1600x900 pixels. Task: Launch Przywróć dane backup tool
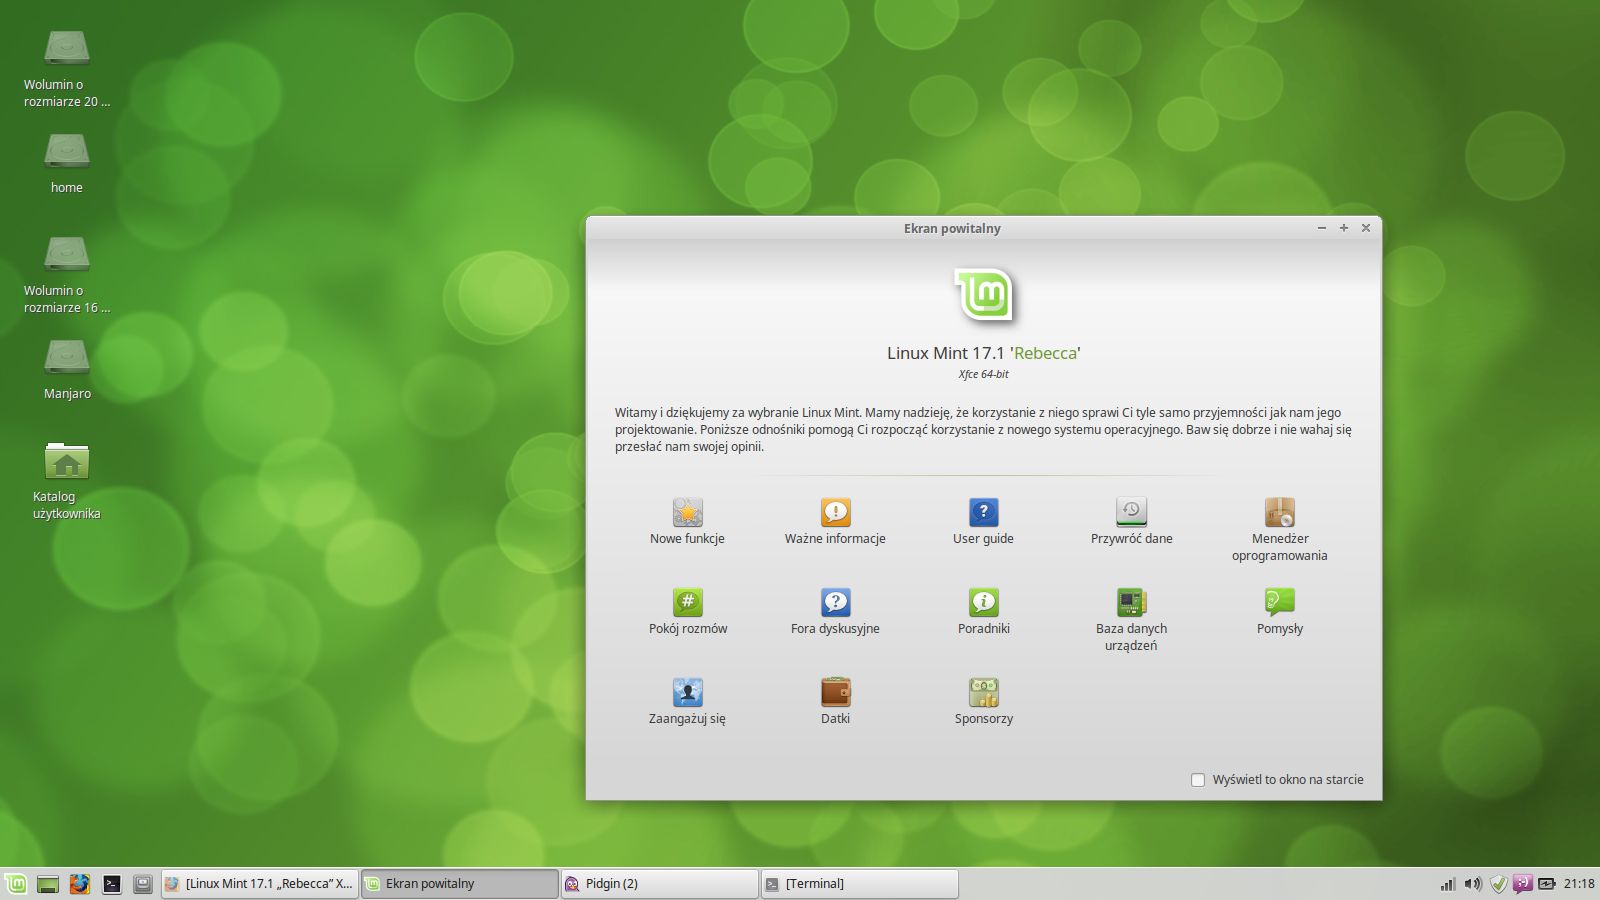[x=1131, y=513]
